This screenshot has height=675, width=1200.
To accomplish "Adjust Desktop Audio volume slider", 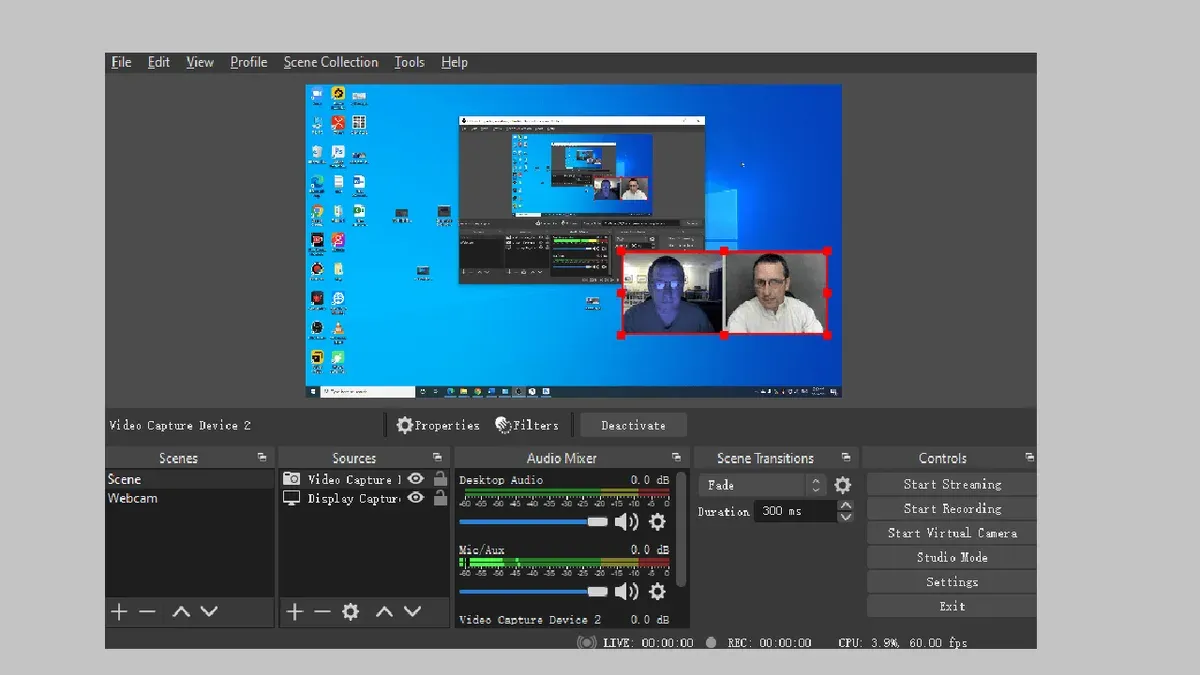I will click(533, 522).
